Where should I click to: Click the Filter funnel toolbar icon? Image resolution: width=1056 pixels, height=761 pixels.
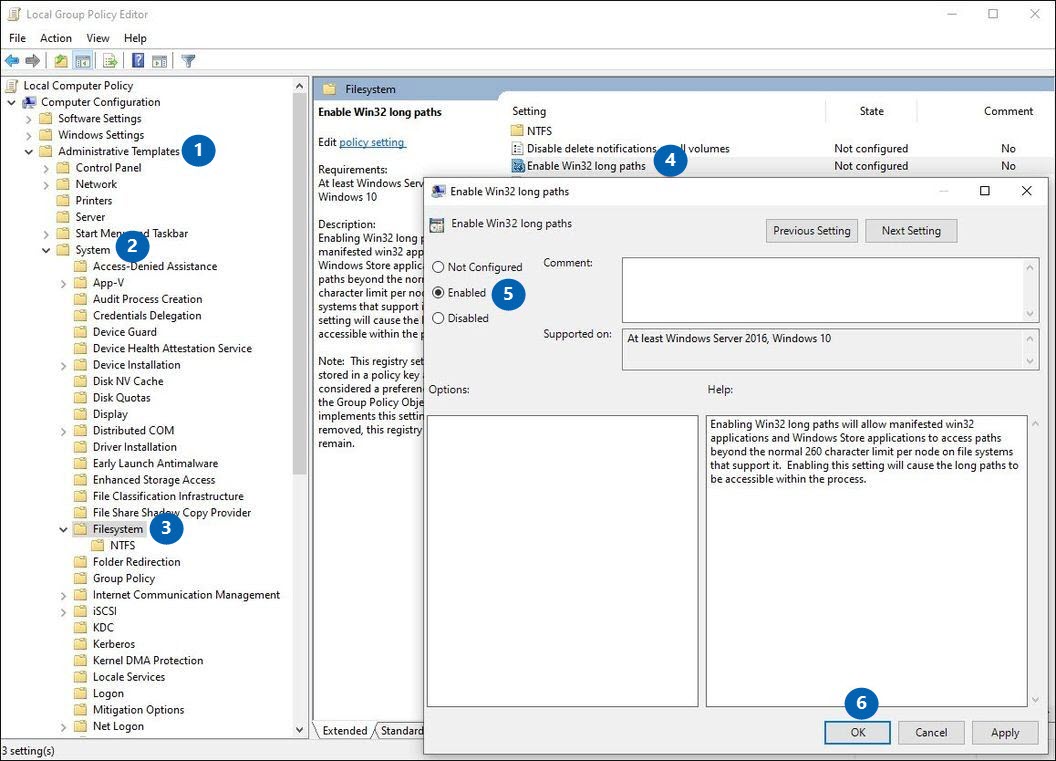point(189,61)
